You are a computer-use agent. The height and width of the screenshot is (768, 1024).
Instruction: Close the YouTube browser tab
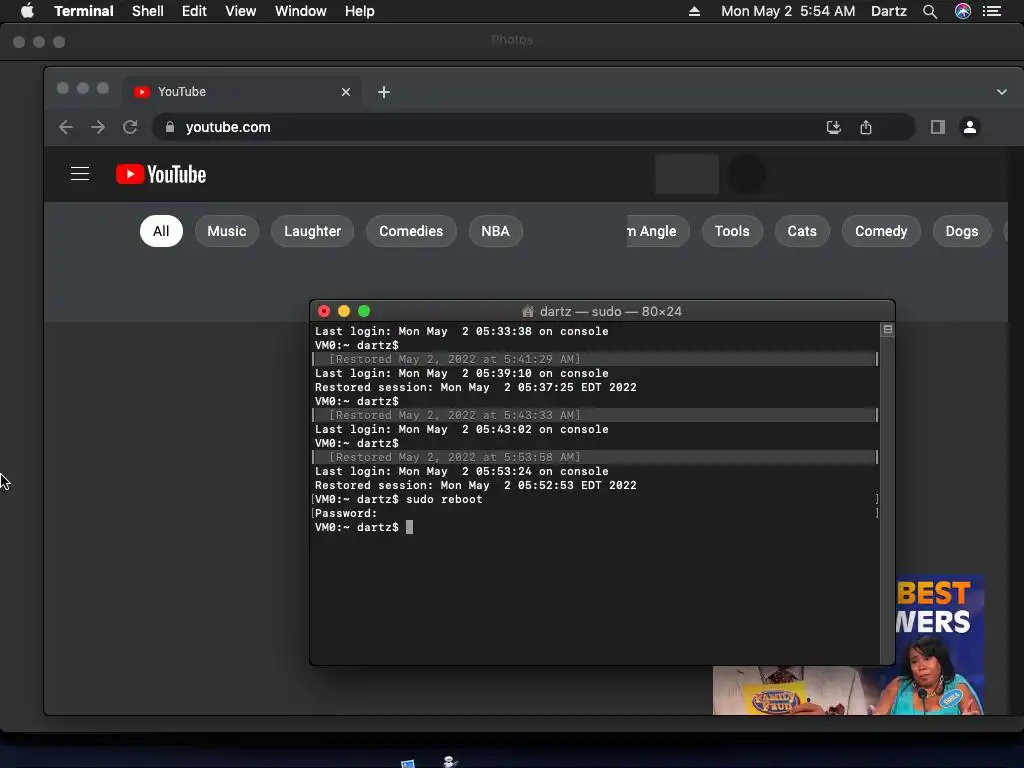coord(345,92)
